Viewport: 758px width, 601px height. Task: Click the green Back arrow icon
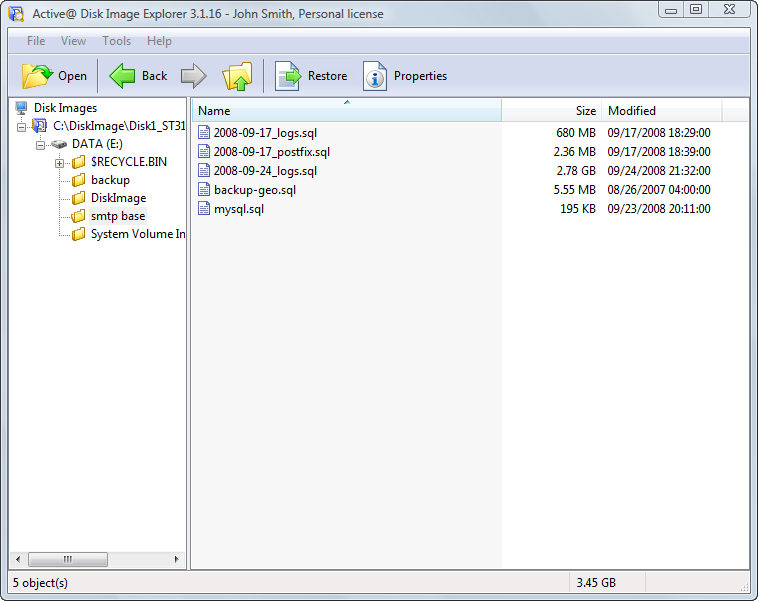122,76
